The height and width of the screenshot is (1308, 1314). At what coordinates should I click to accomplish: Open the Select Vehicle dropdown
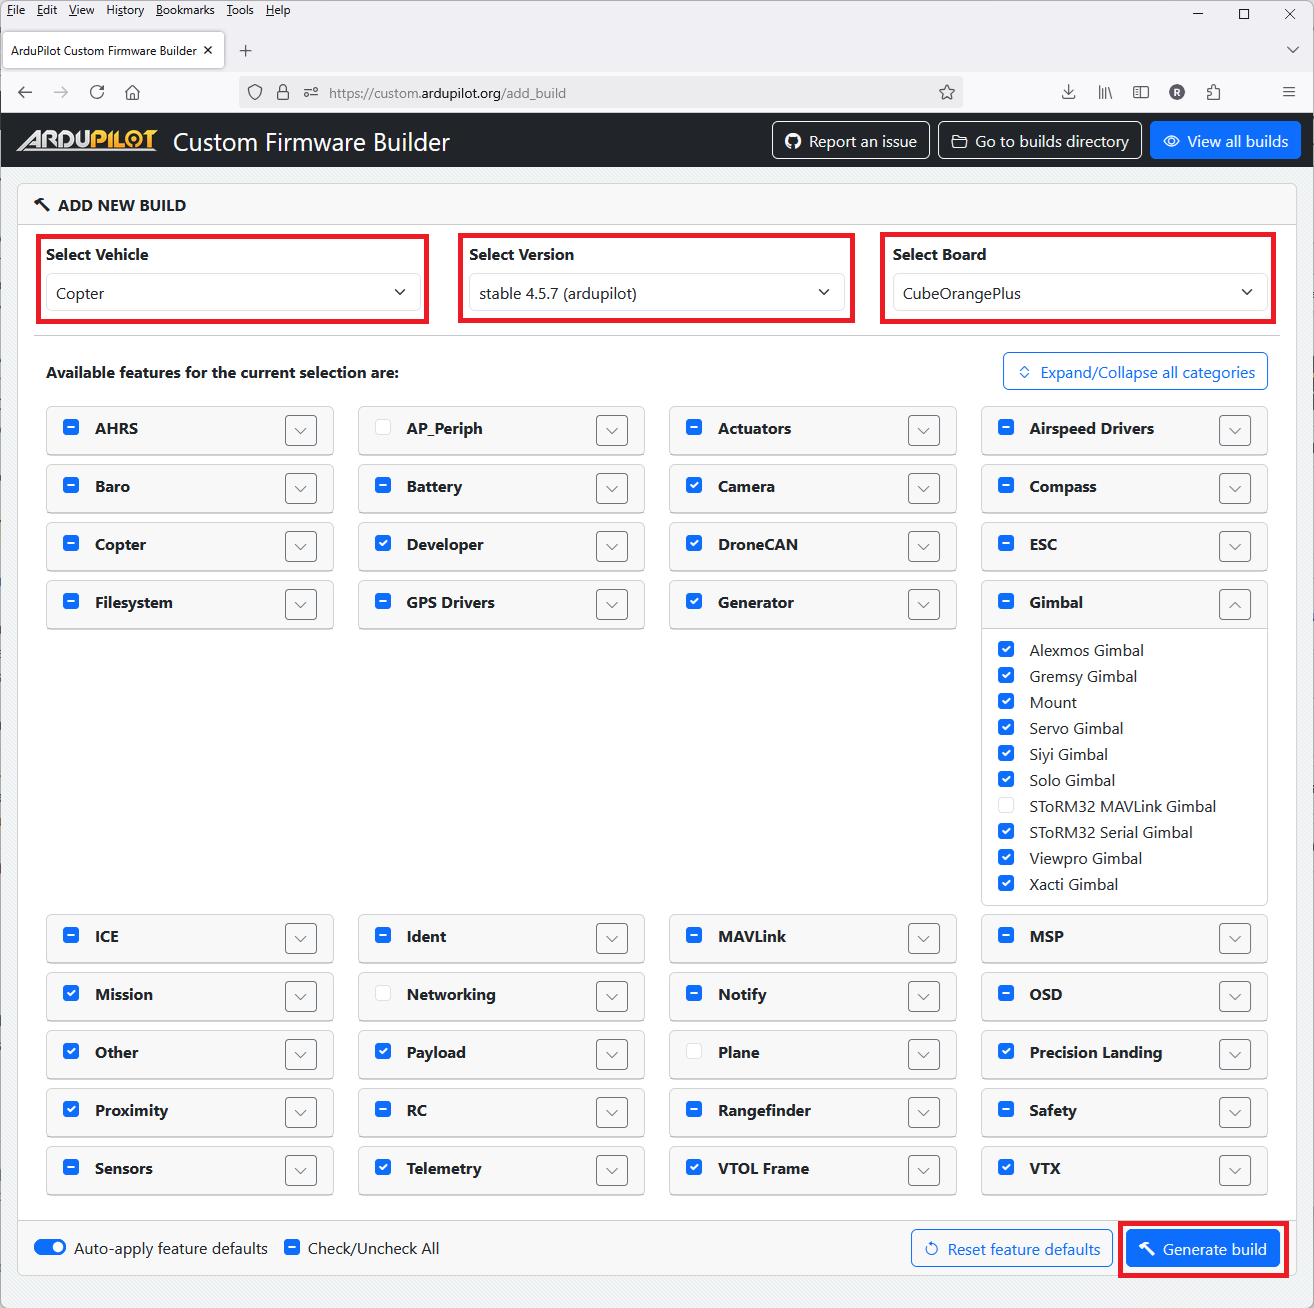coord(232,293)
